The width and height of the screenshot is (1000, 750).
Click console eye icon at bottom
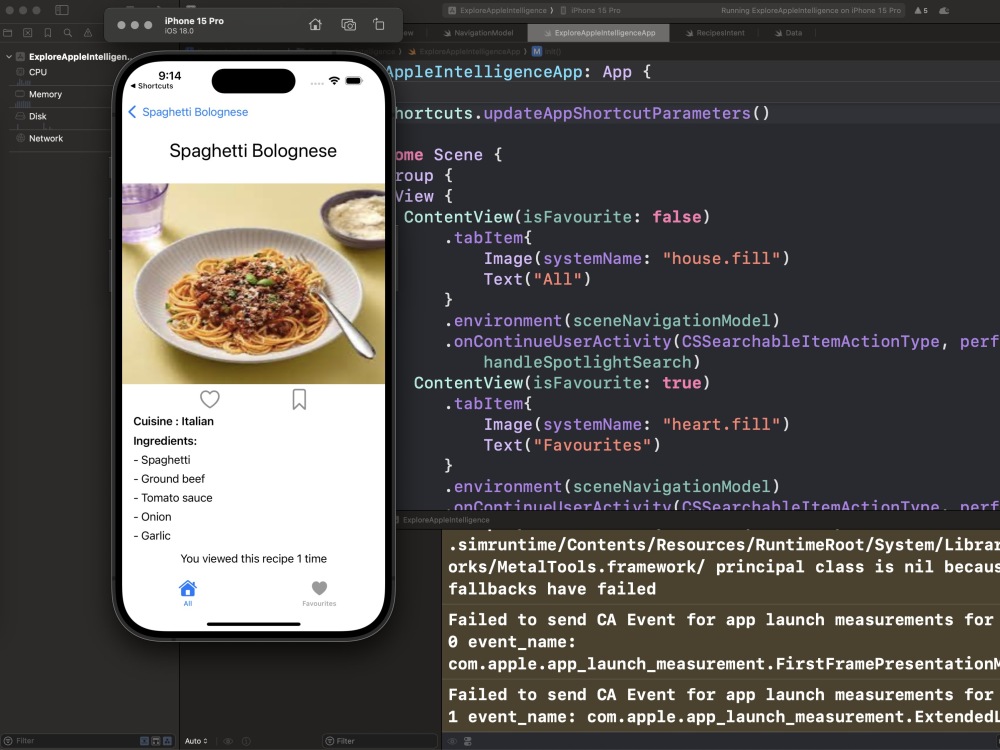[452, 741]
